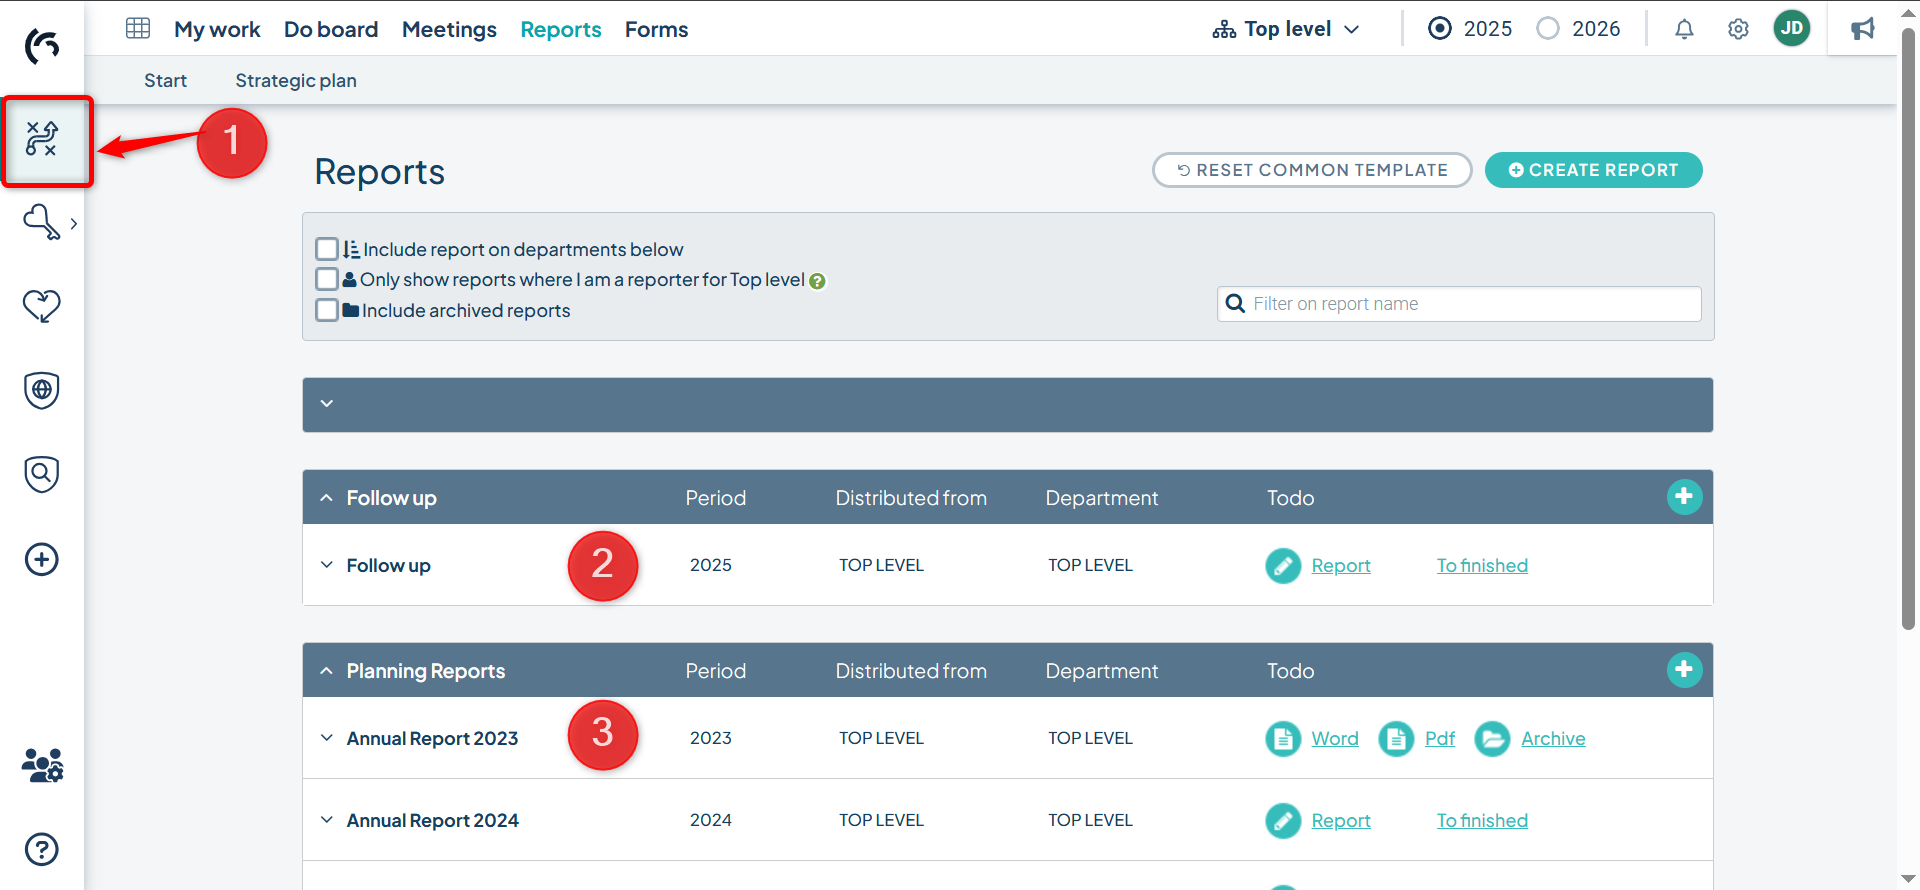1920x890 pixels.
Task: Open the strategy planning sidebar icon
Action: (42, 139)
